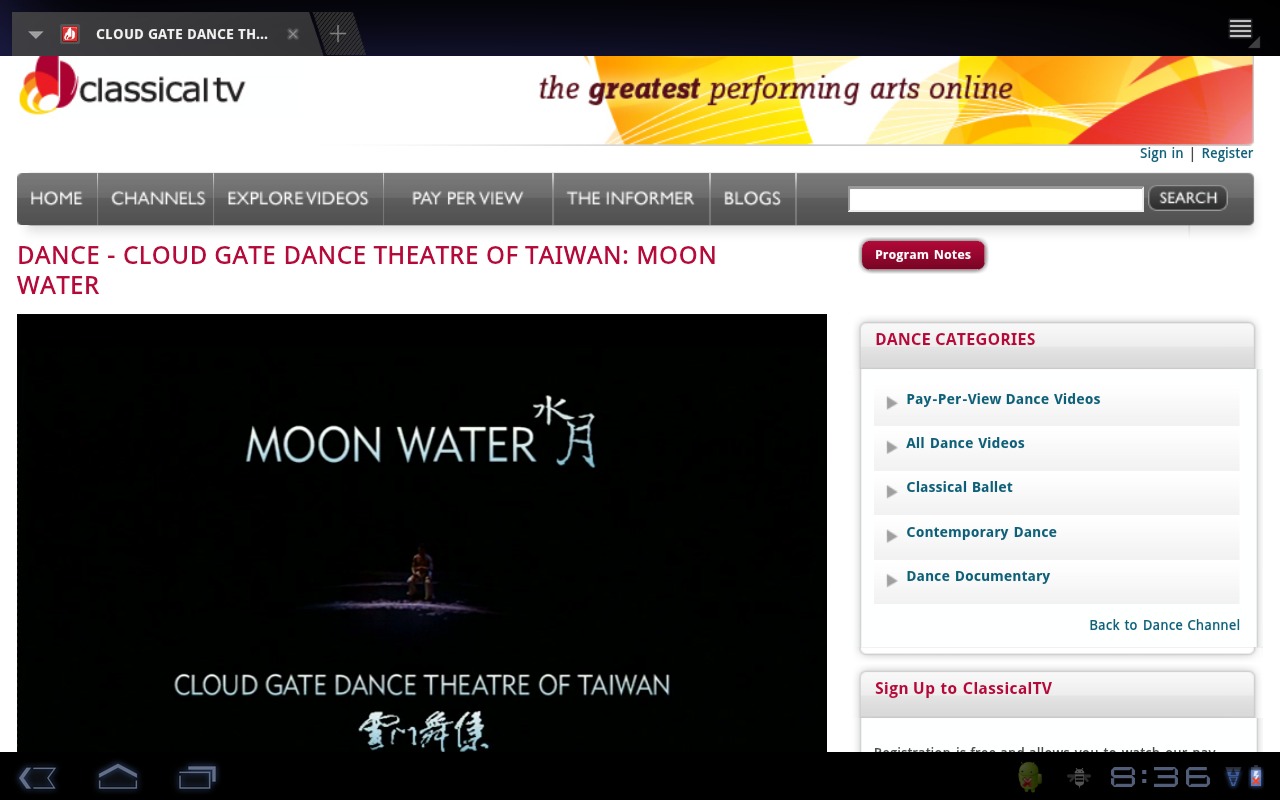
Task: Focus the site search input field
Action: coord(996,199)
